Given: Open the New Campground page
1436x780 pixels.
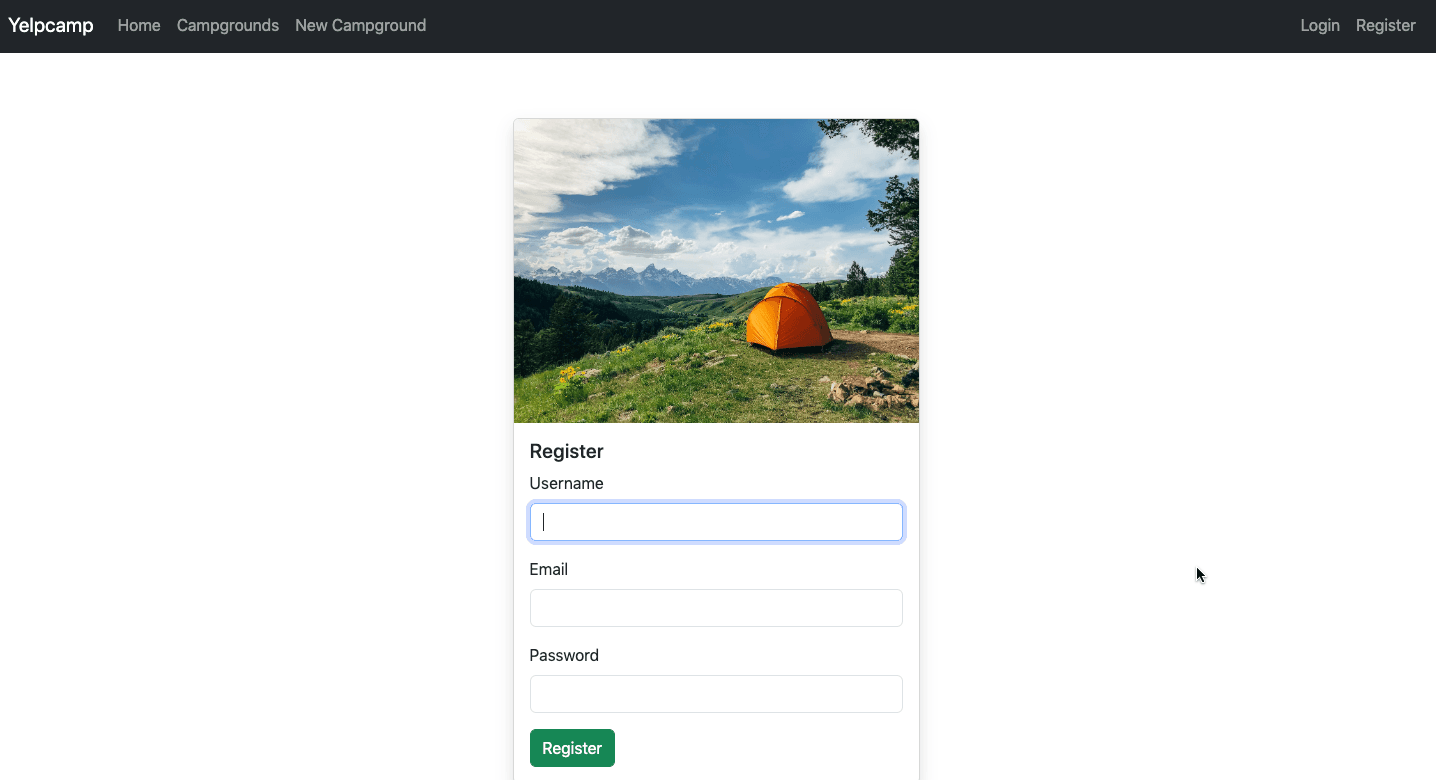Looking at the screenshot, I should tap(360, 26).
